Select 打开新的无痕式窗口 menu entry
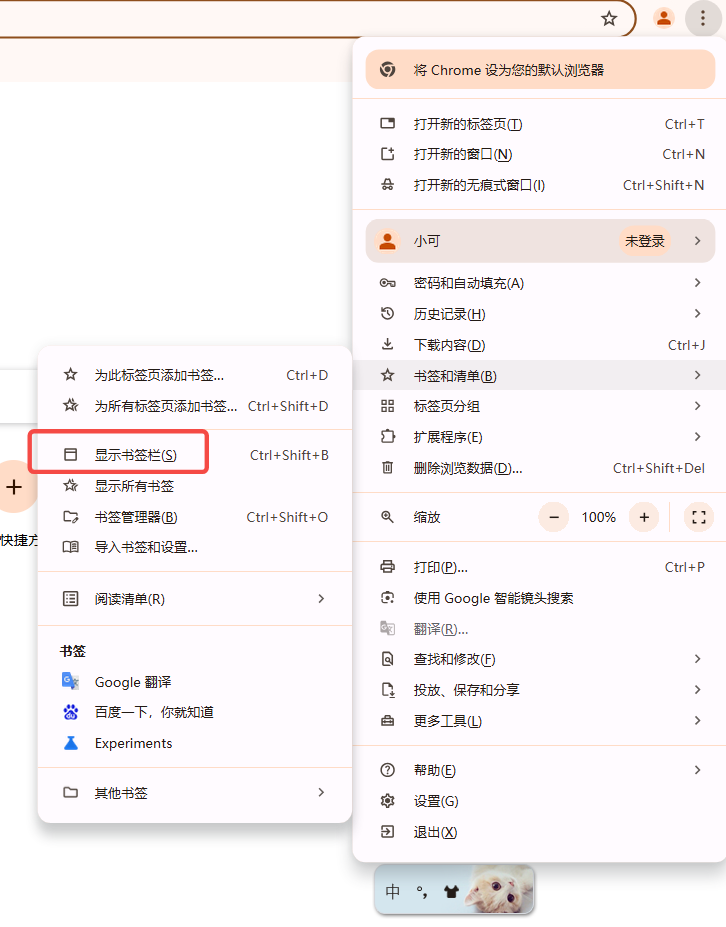This screenshot has height=927, width=726. click(x=539, y=185)
